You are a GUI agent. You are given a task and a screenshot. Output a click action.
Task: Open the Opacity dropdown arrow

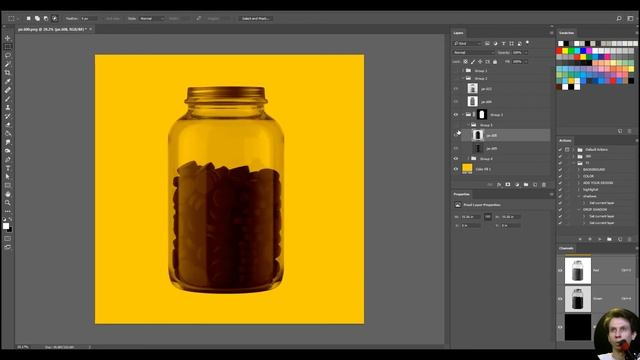526,53
